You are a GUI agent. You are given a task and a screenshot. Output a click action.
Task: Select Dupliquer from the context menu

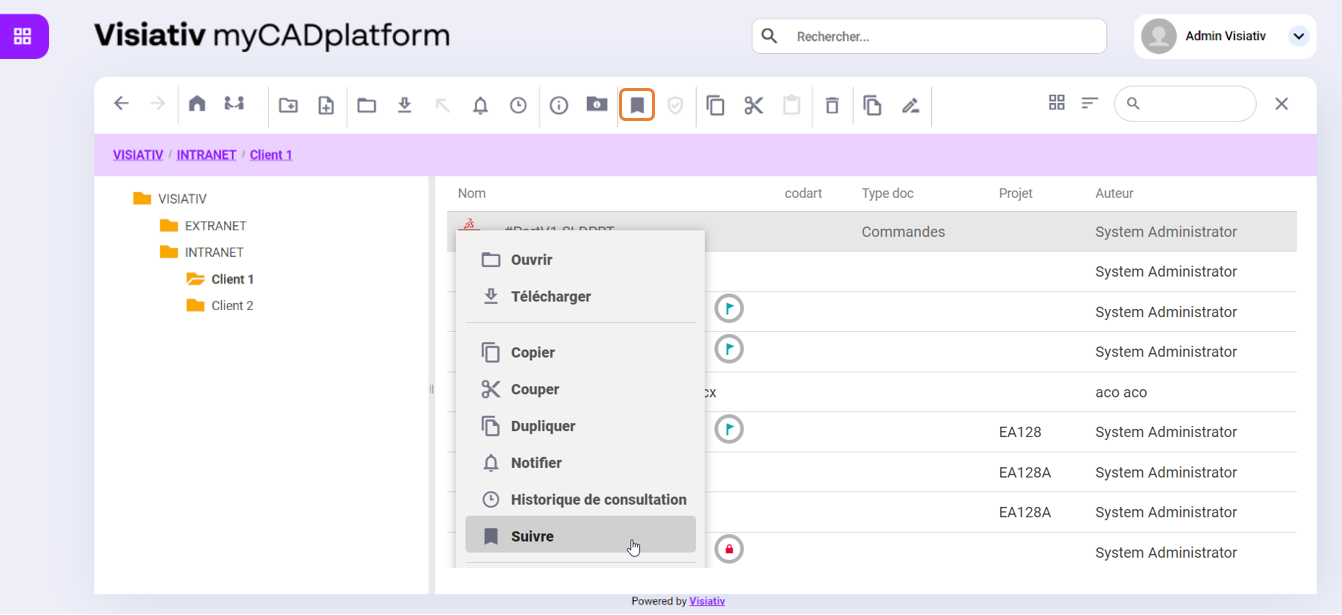tap(543, 426)
